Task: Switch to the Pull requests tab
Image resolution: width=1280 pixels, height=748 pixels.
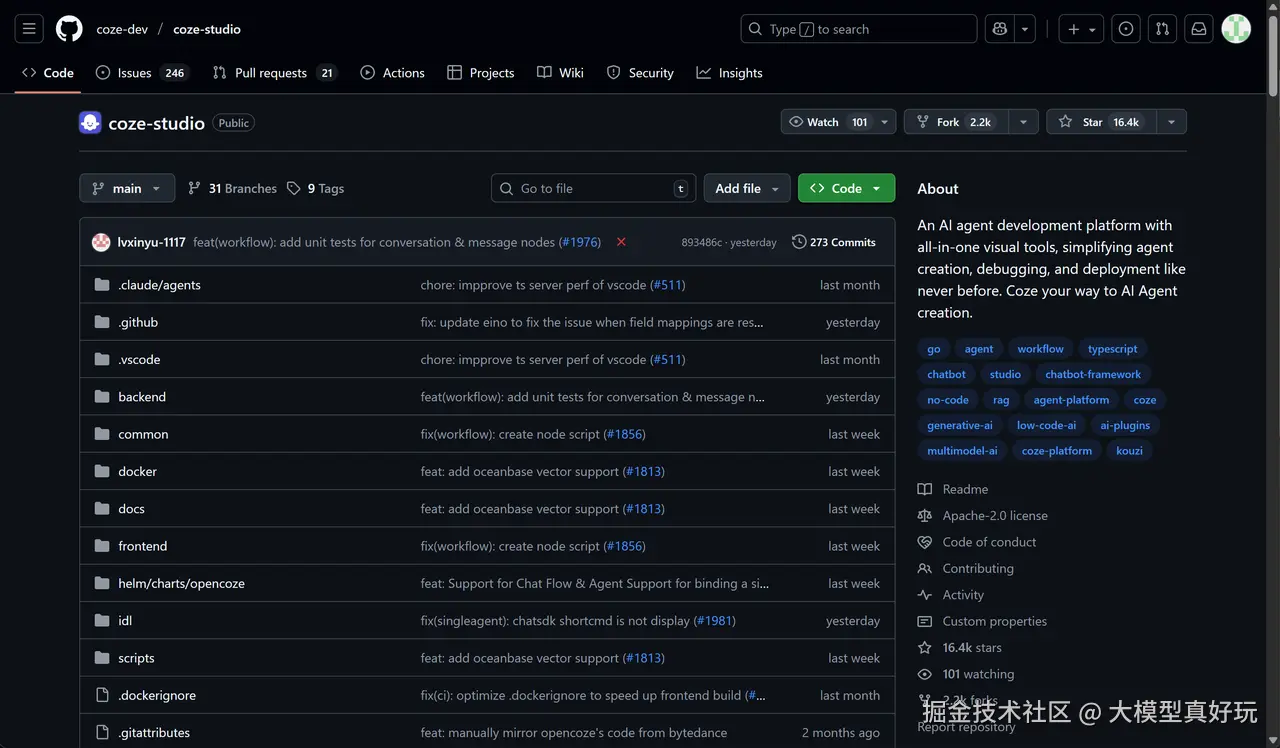Action: click(275, 73)
